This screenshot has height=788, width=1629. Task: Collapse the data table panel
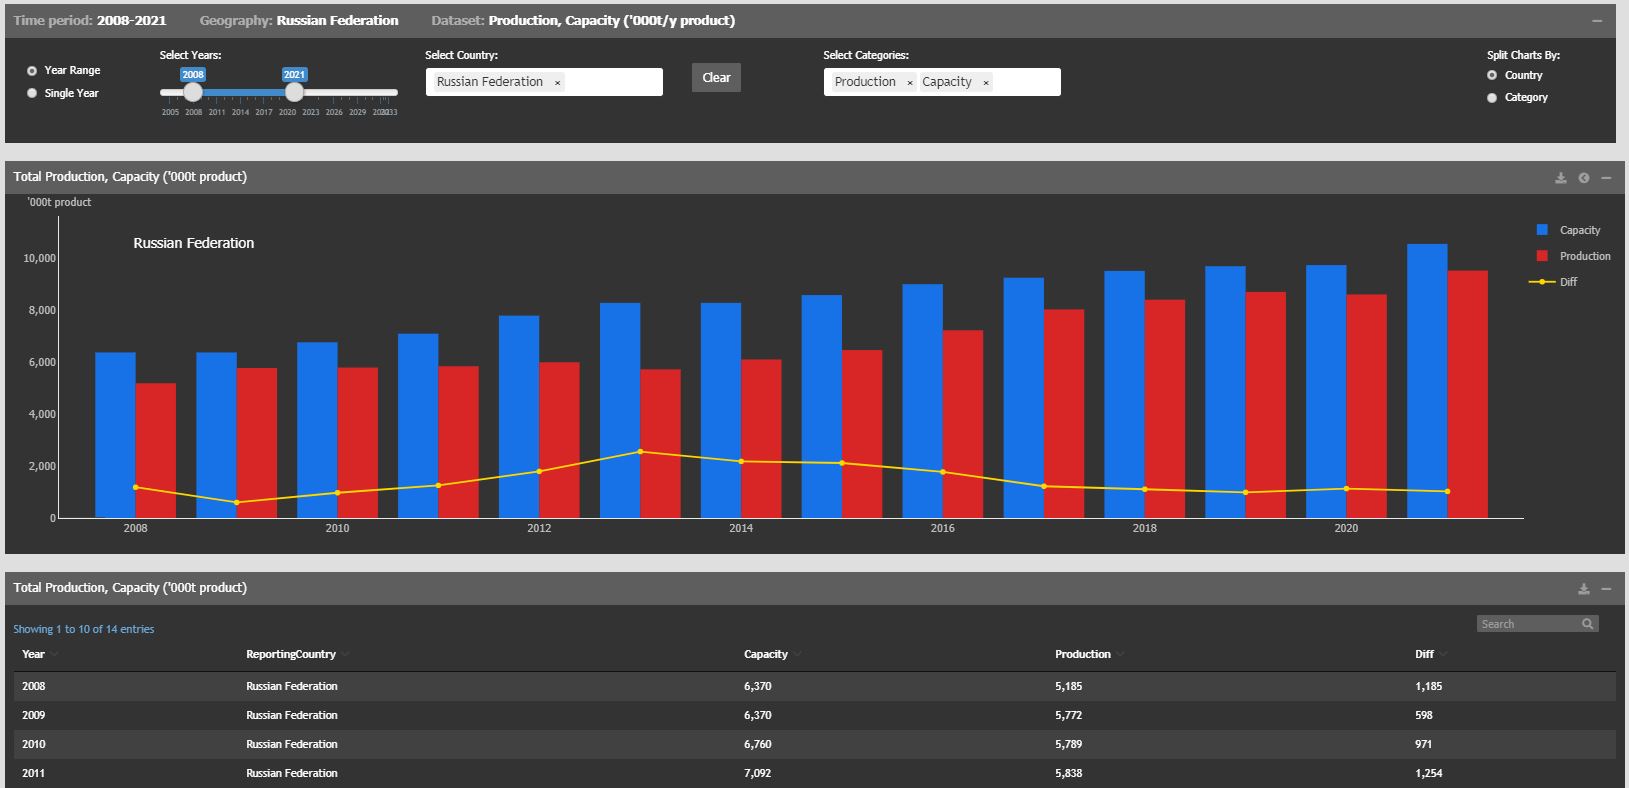point(1606,589)
